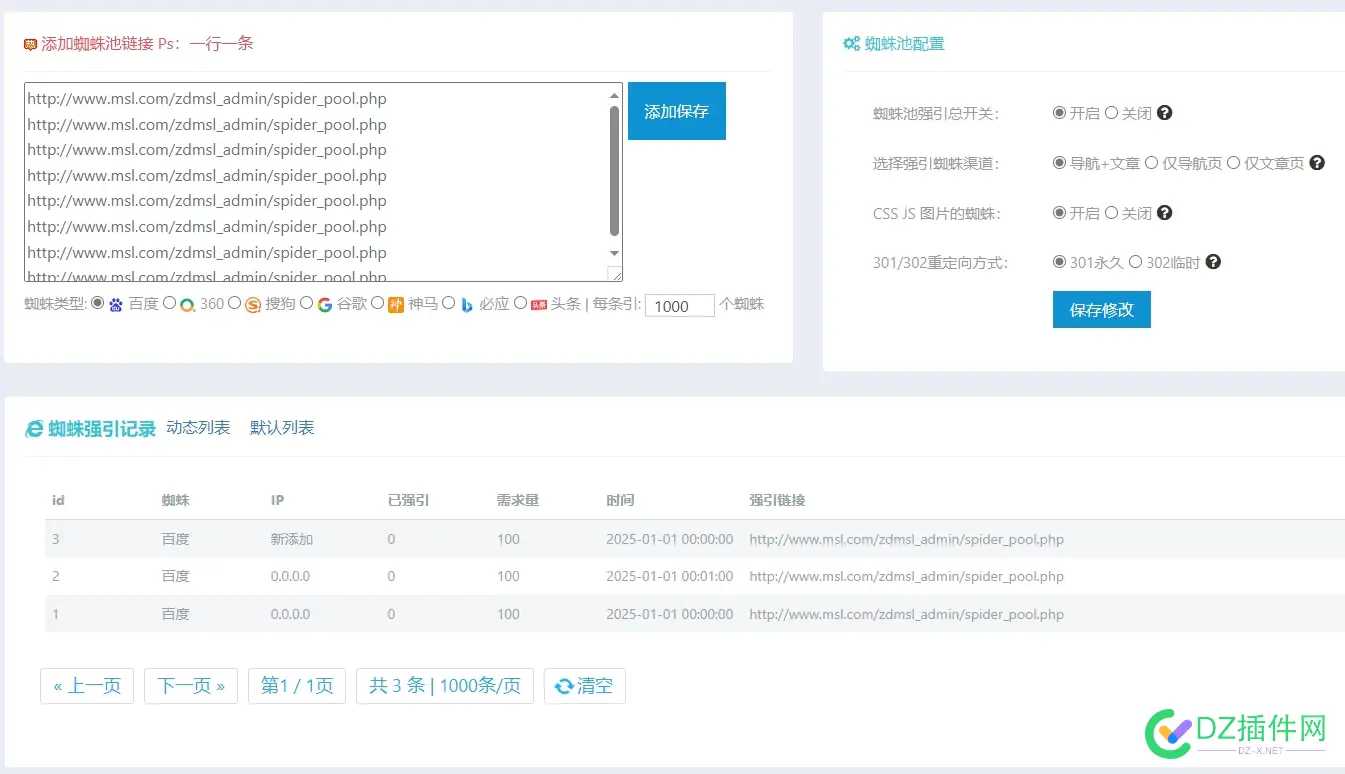Click 清空 to clear records
This screenshot has height=774, width=1345.
coord(585,686)
